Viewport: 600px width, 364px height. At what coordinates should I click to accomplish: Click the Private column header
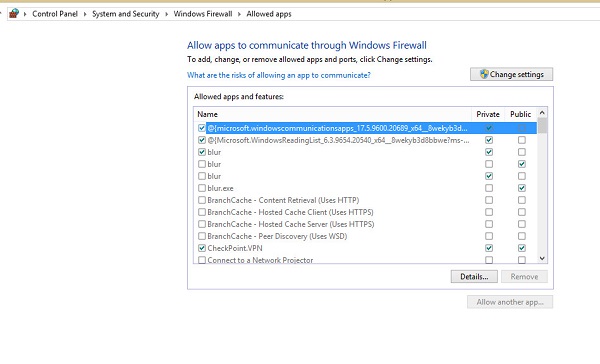click(x=488, y=114)
